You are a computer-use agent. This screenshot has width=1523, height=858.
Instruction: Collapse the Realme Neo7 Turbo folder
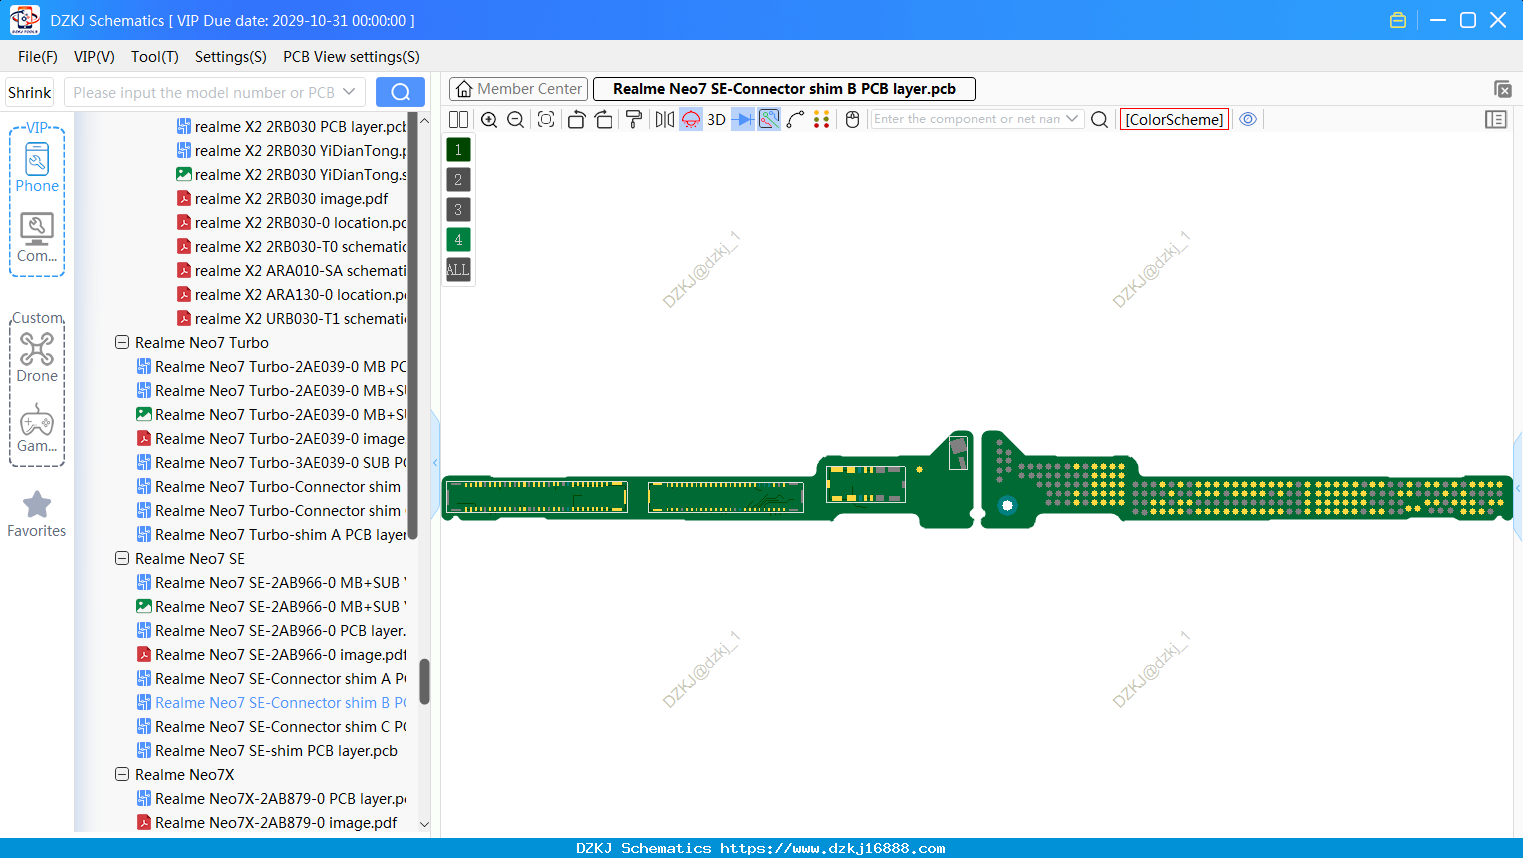pyautogui.click(x=122, y=342)
